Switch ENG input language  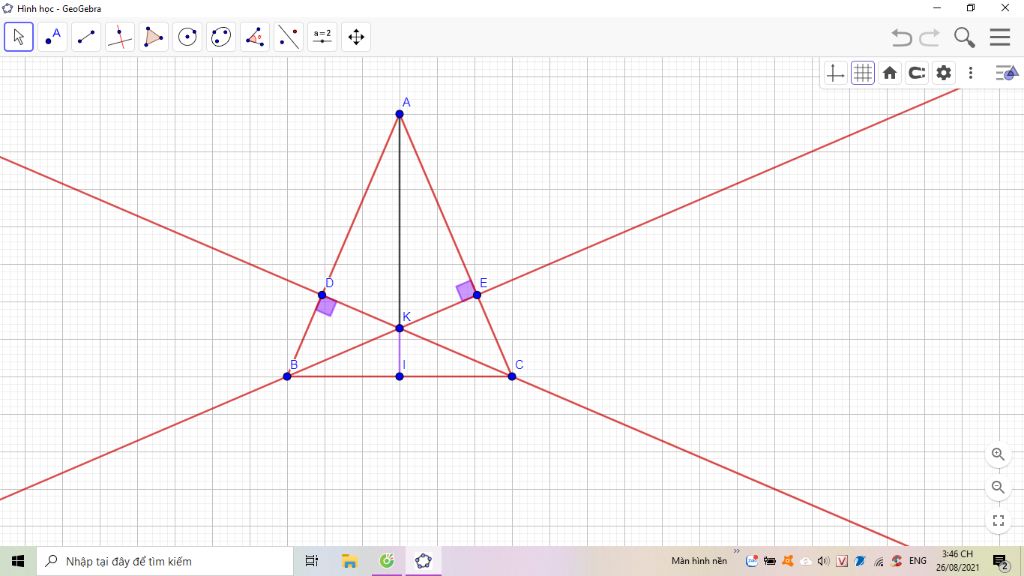click(918, 561)
